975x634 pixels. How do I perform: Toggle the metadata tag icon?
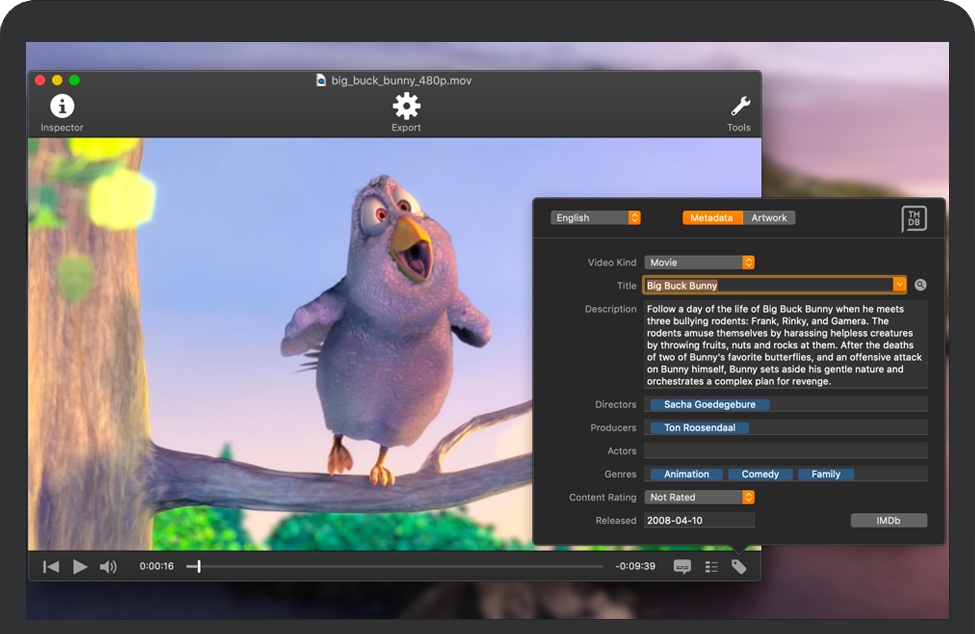(x=739, y=567)
